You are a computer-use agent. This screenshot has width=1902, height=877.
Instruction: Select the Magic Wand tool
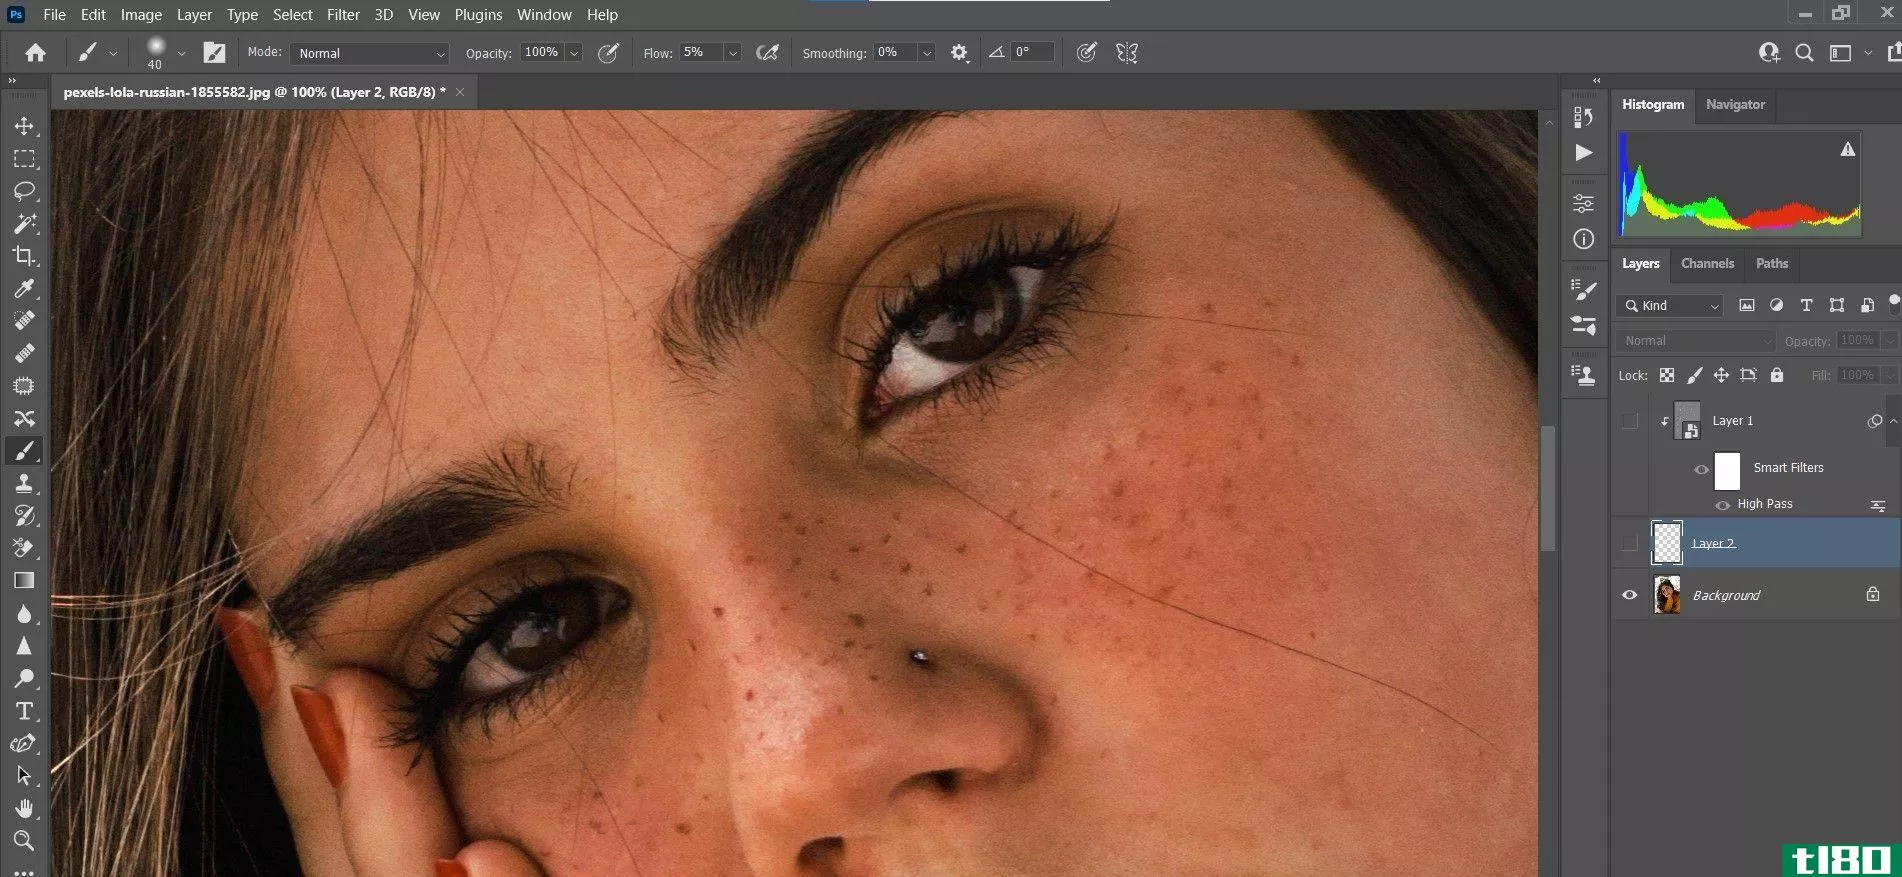pos(24,223)
